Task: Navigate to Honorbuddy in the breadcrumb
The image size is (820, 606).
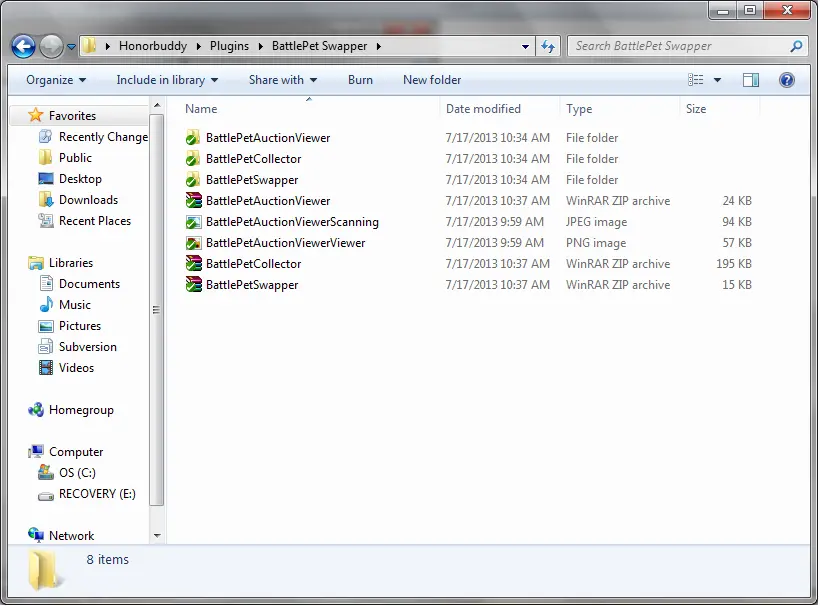Action: (x=153, y=46)
